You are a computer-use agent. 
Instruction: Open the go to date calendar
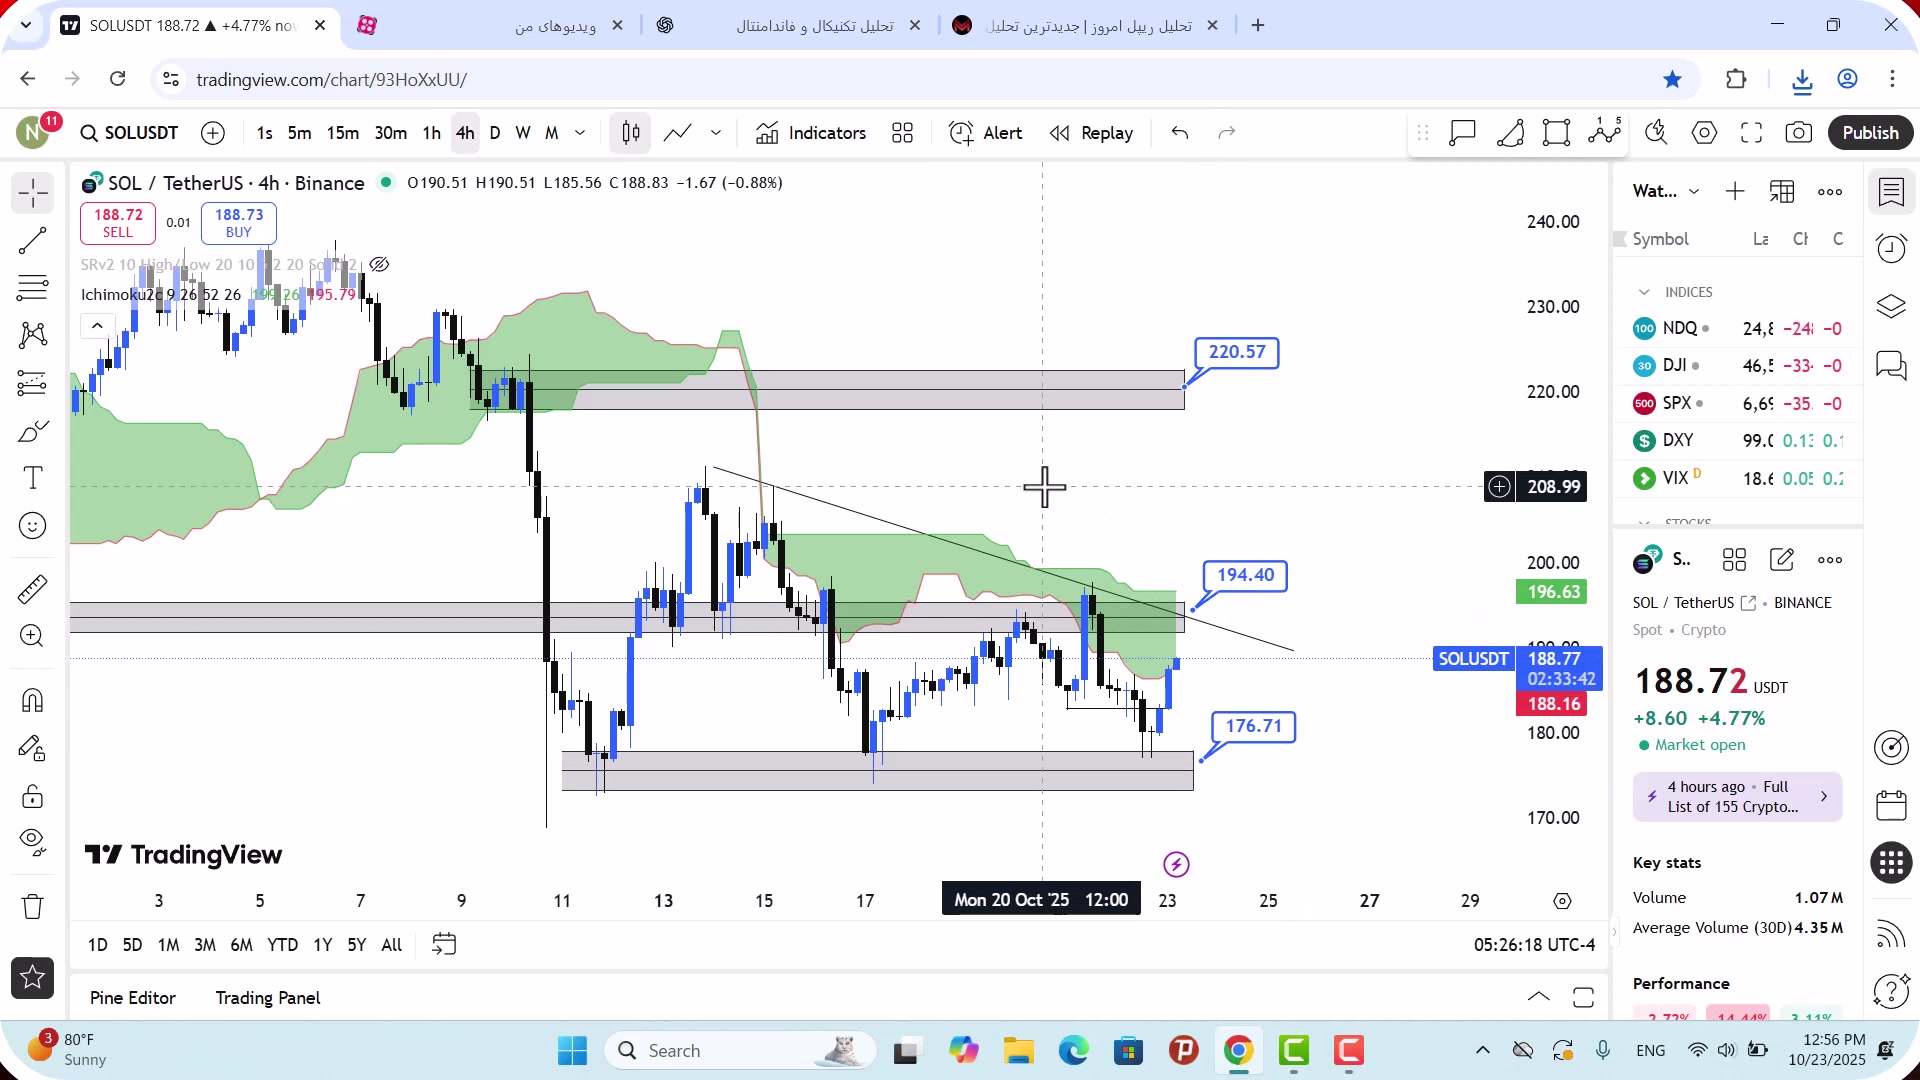click(444, 944)
